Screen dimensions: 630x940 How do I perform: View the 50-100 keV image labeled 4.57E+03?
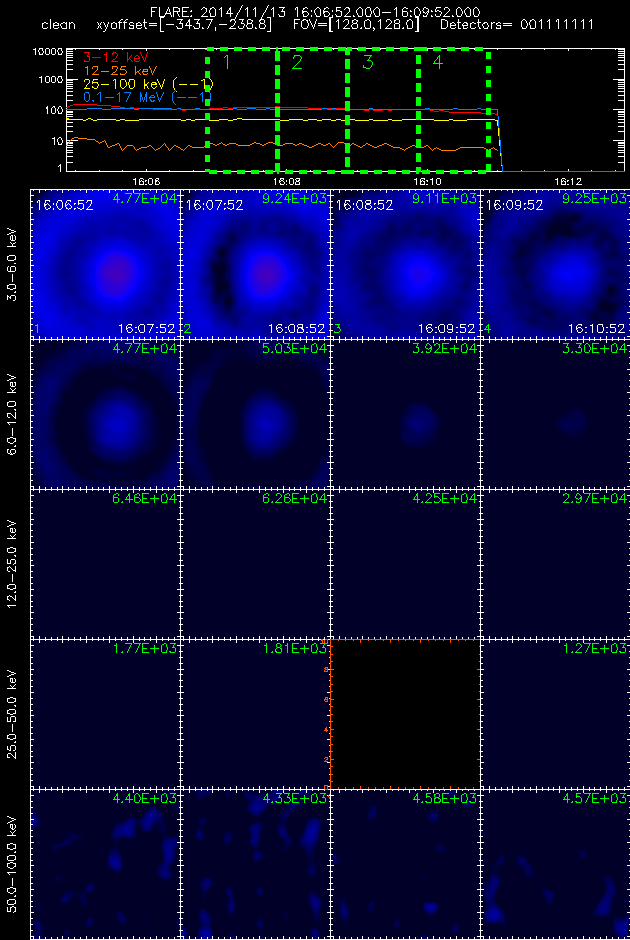click(x=555, y=864)
